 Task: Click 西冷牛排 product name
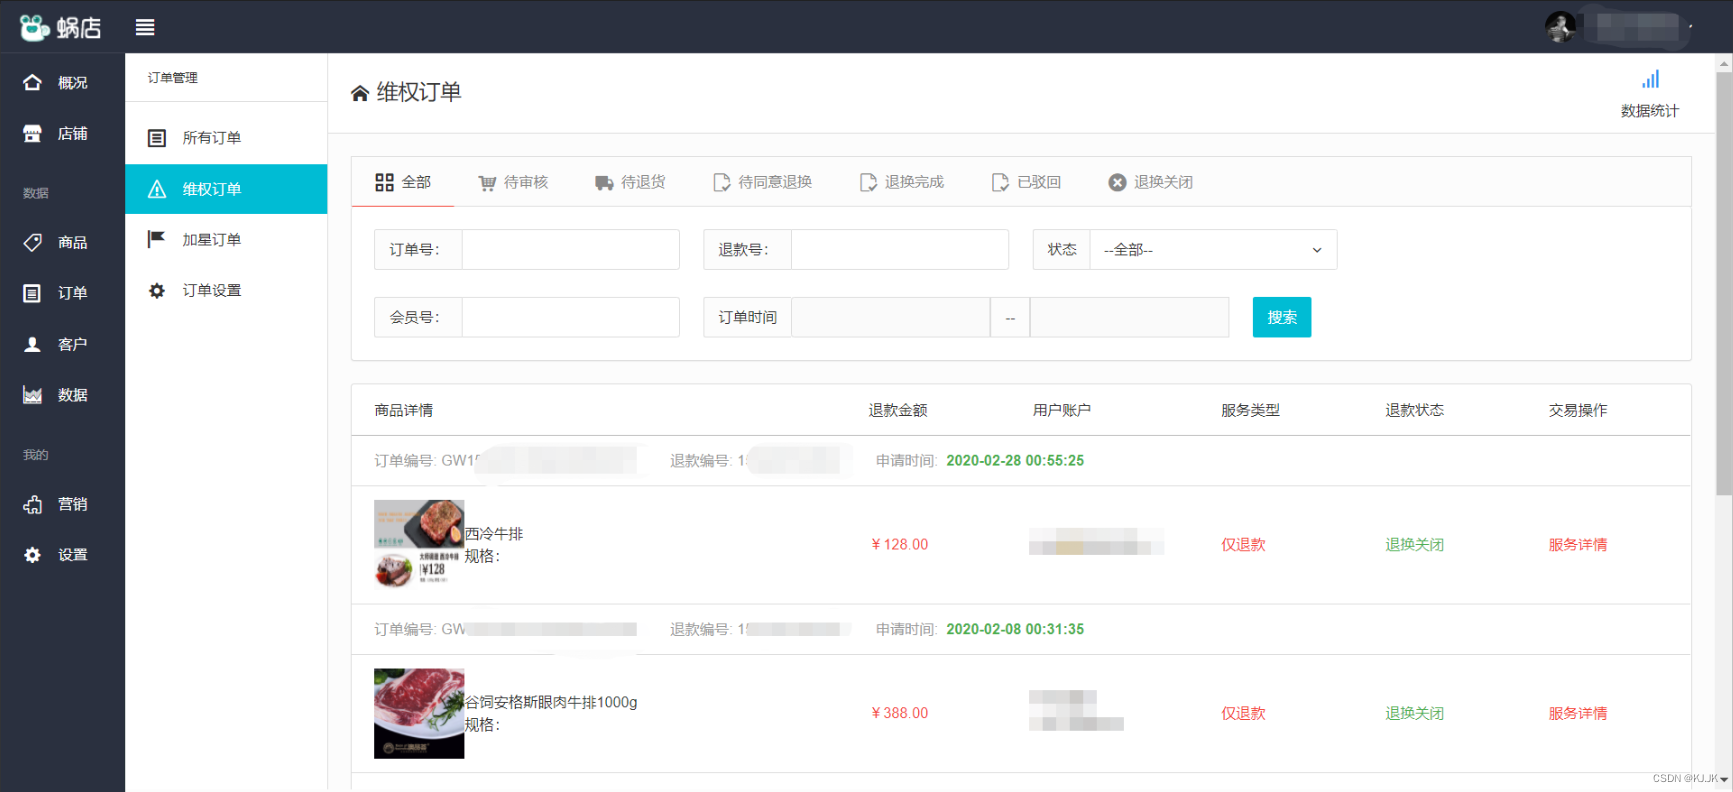pos(494,534)
